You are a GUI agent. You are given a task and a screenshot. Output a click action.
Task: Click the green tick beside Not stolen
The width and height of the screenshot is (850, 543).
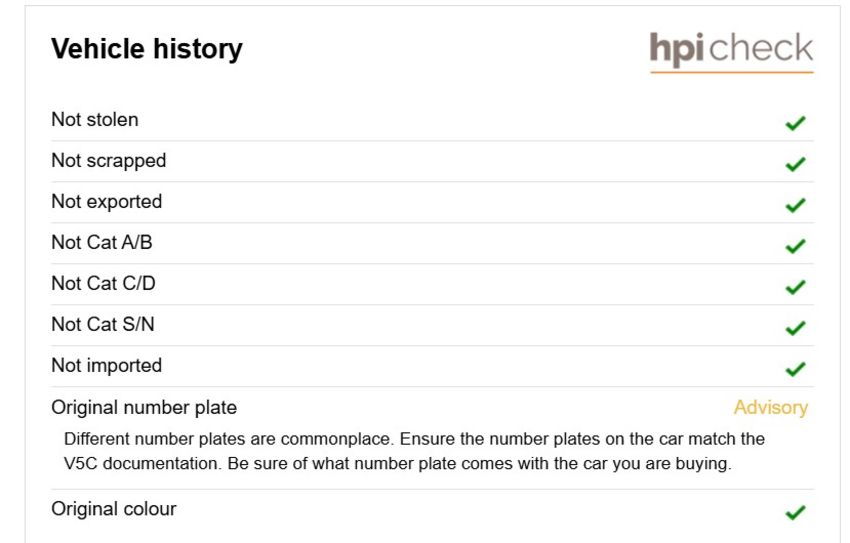click(x=795, y=123)
